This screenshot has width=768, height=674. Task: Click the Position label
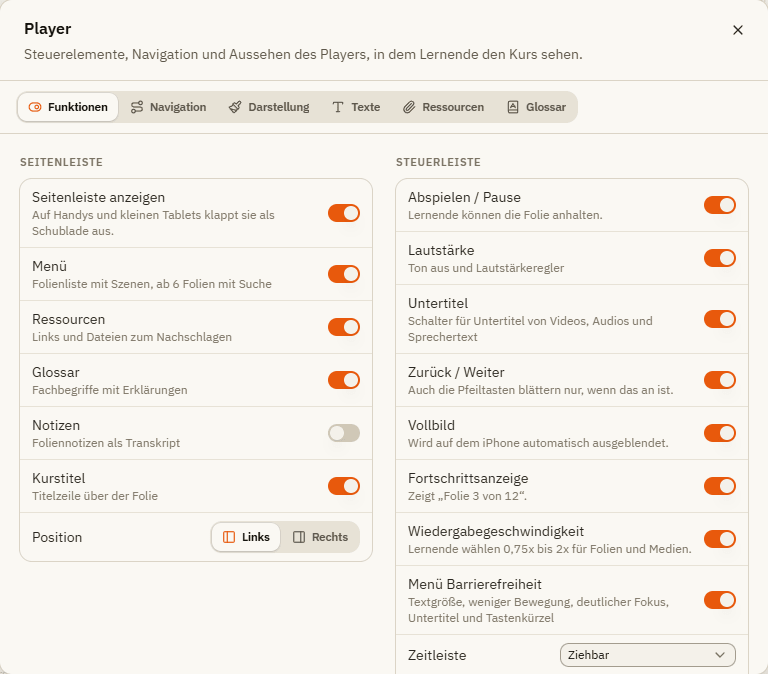click(57, 537)
